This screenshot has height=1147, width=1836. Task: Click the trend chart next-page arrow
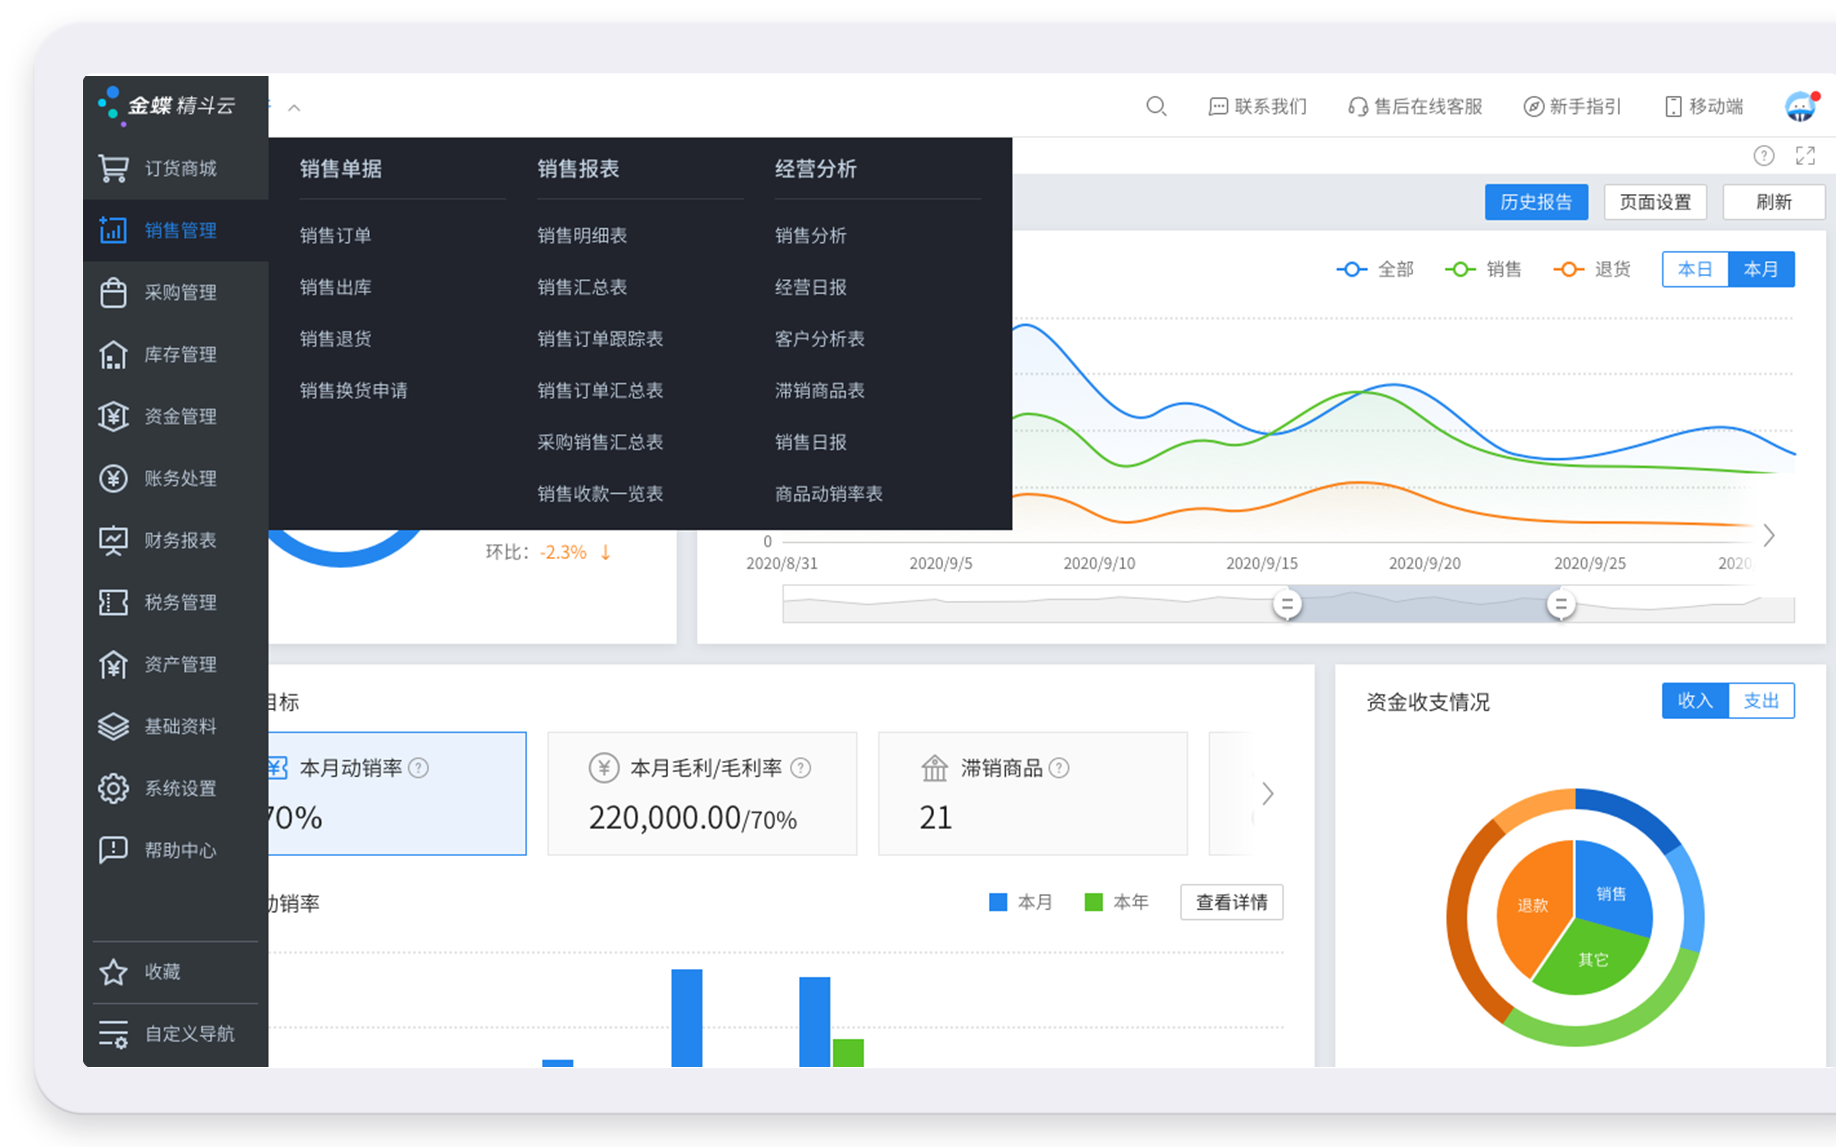1769,536
